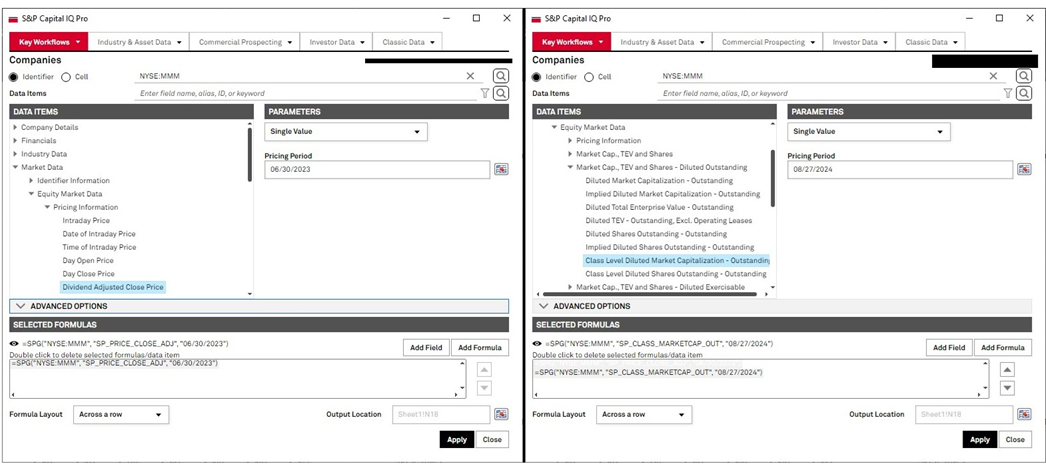
Task: Open Pricing Period calendar picker in left window
Action: [501, 169]
